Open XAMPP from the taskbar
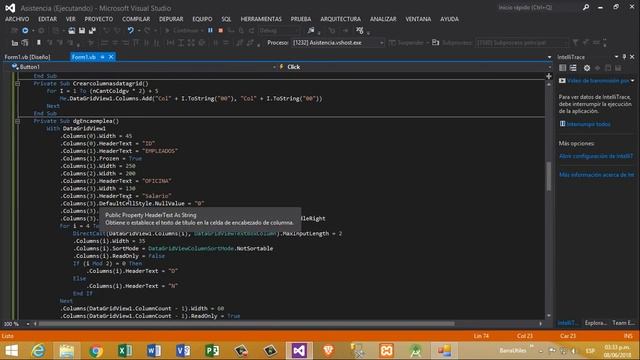 pyautogui.click(x=386, y=351)
